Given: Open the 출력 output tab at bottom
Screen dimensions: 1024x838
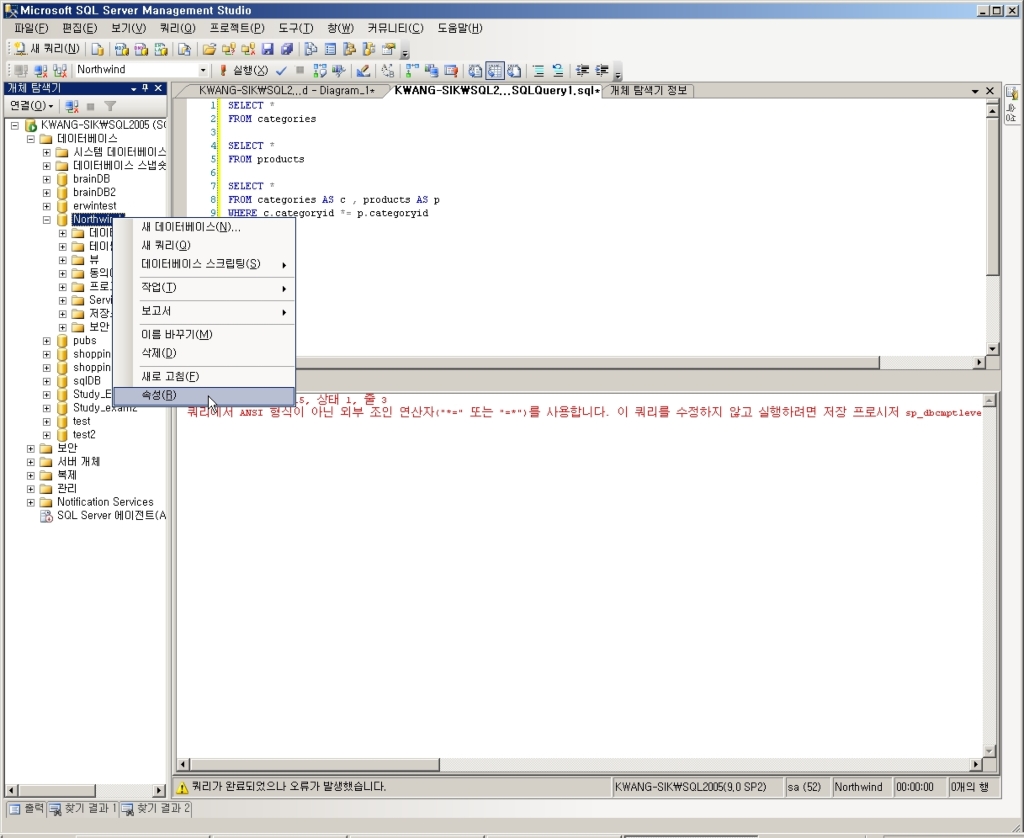Looking at the screenshot, I should tap(26, 809).
